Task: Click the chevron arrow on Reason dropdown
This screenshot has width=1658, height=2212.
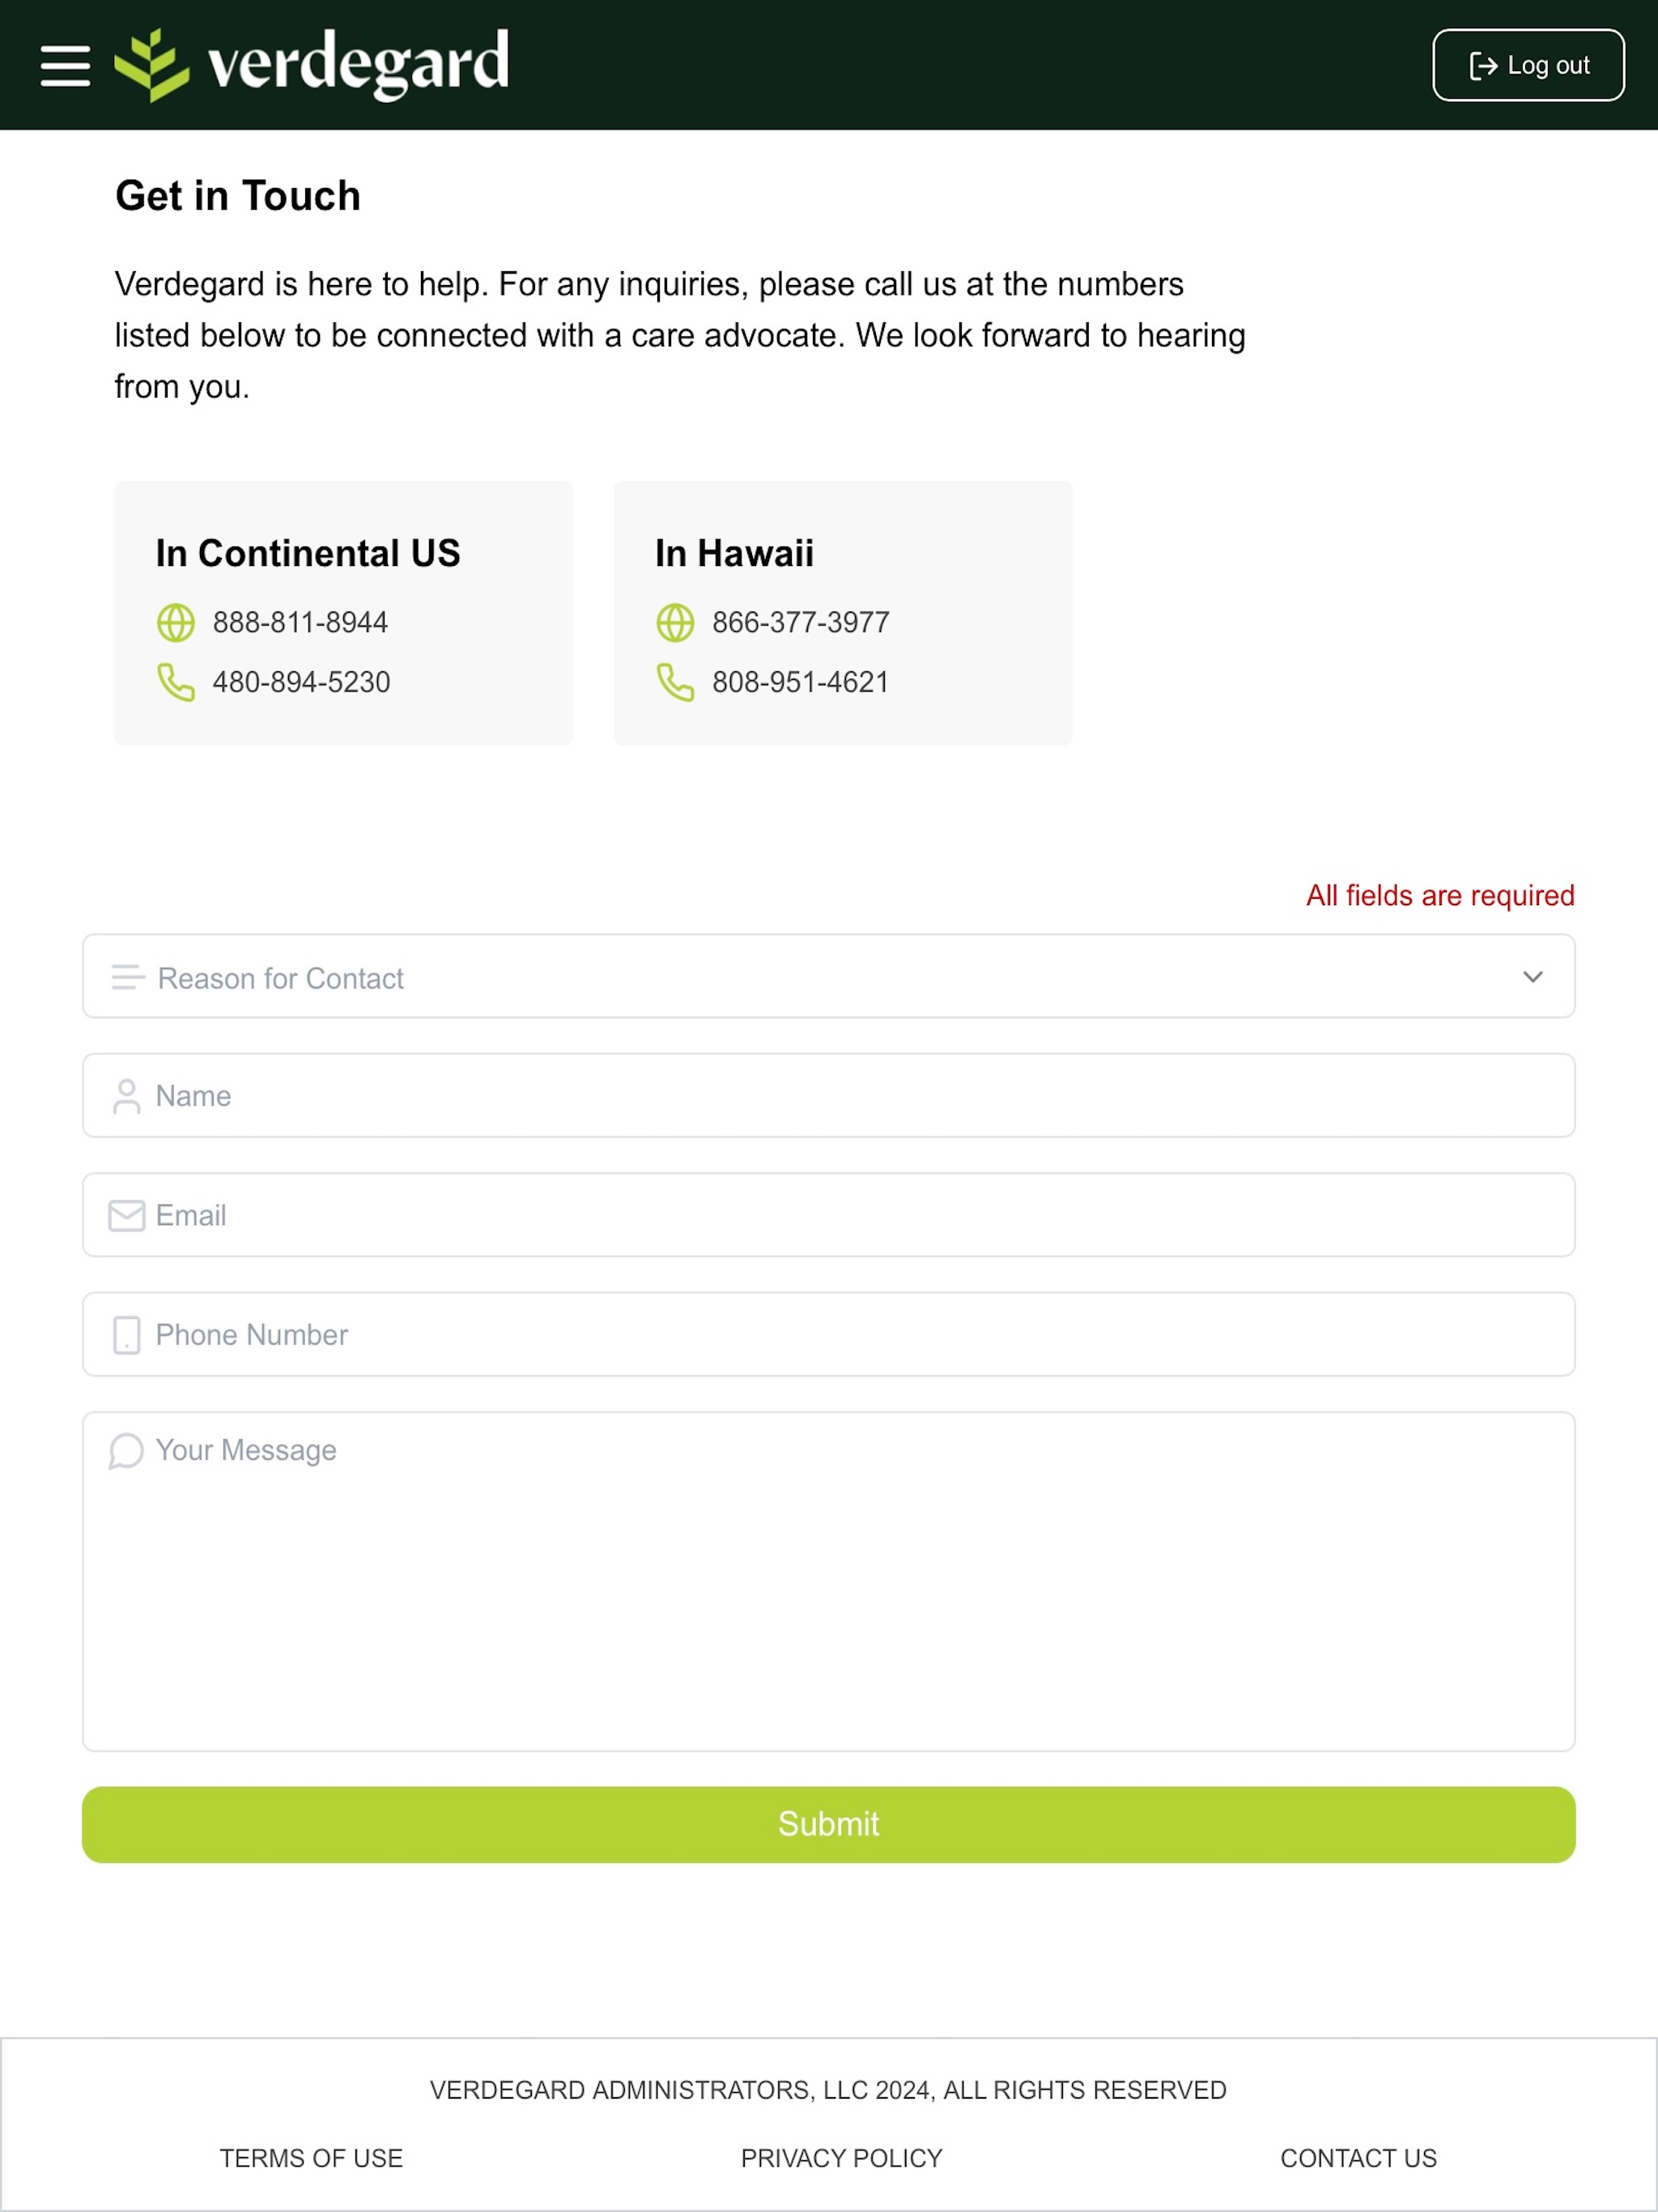Action: point(1533,976)
